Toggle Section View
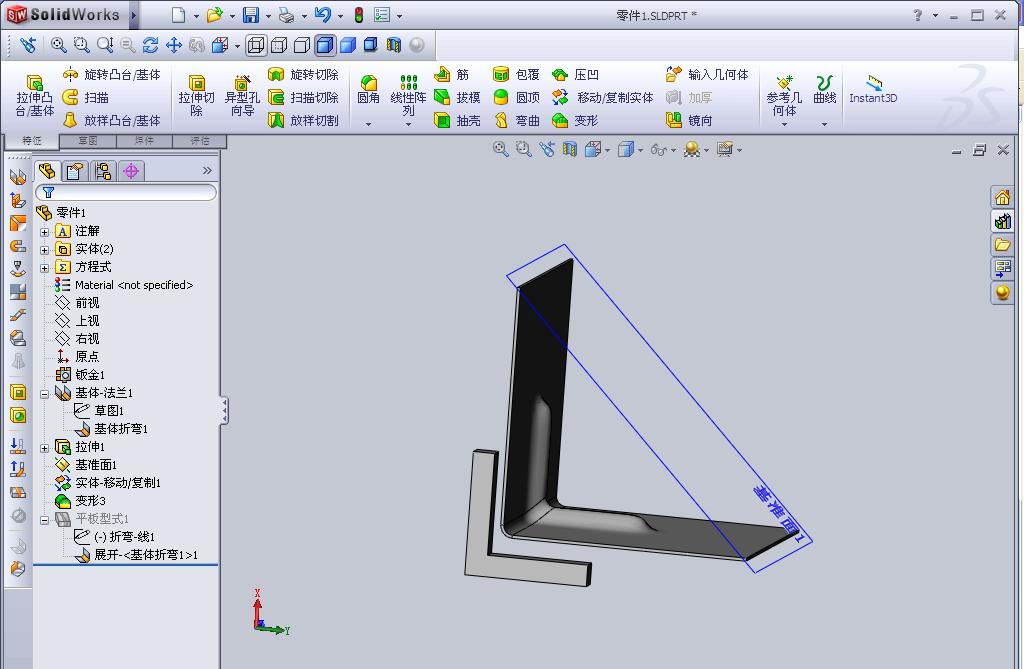1024x669 pixels. tap(393, 44)
